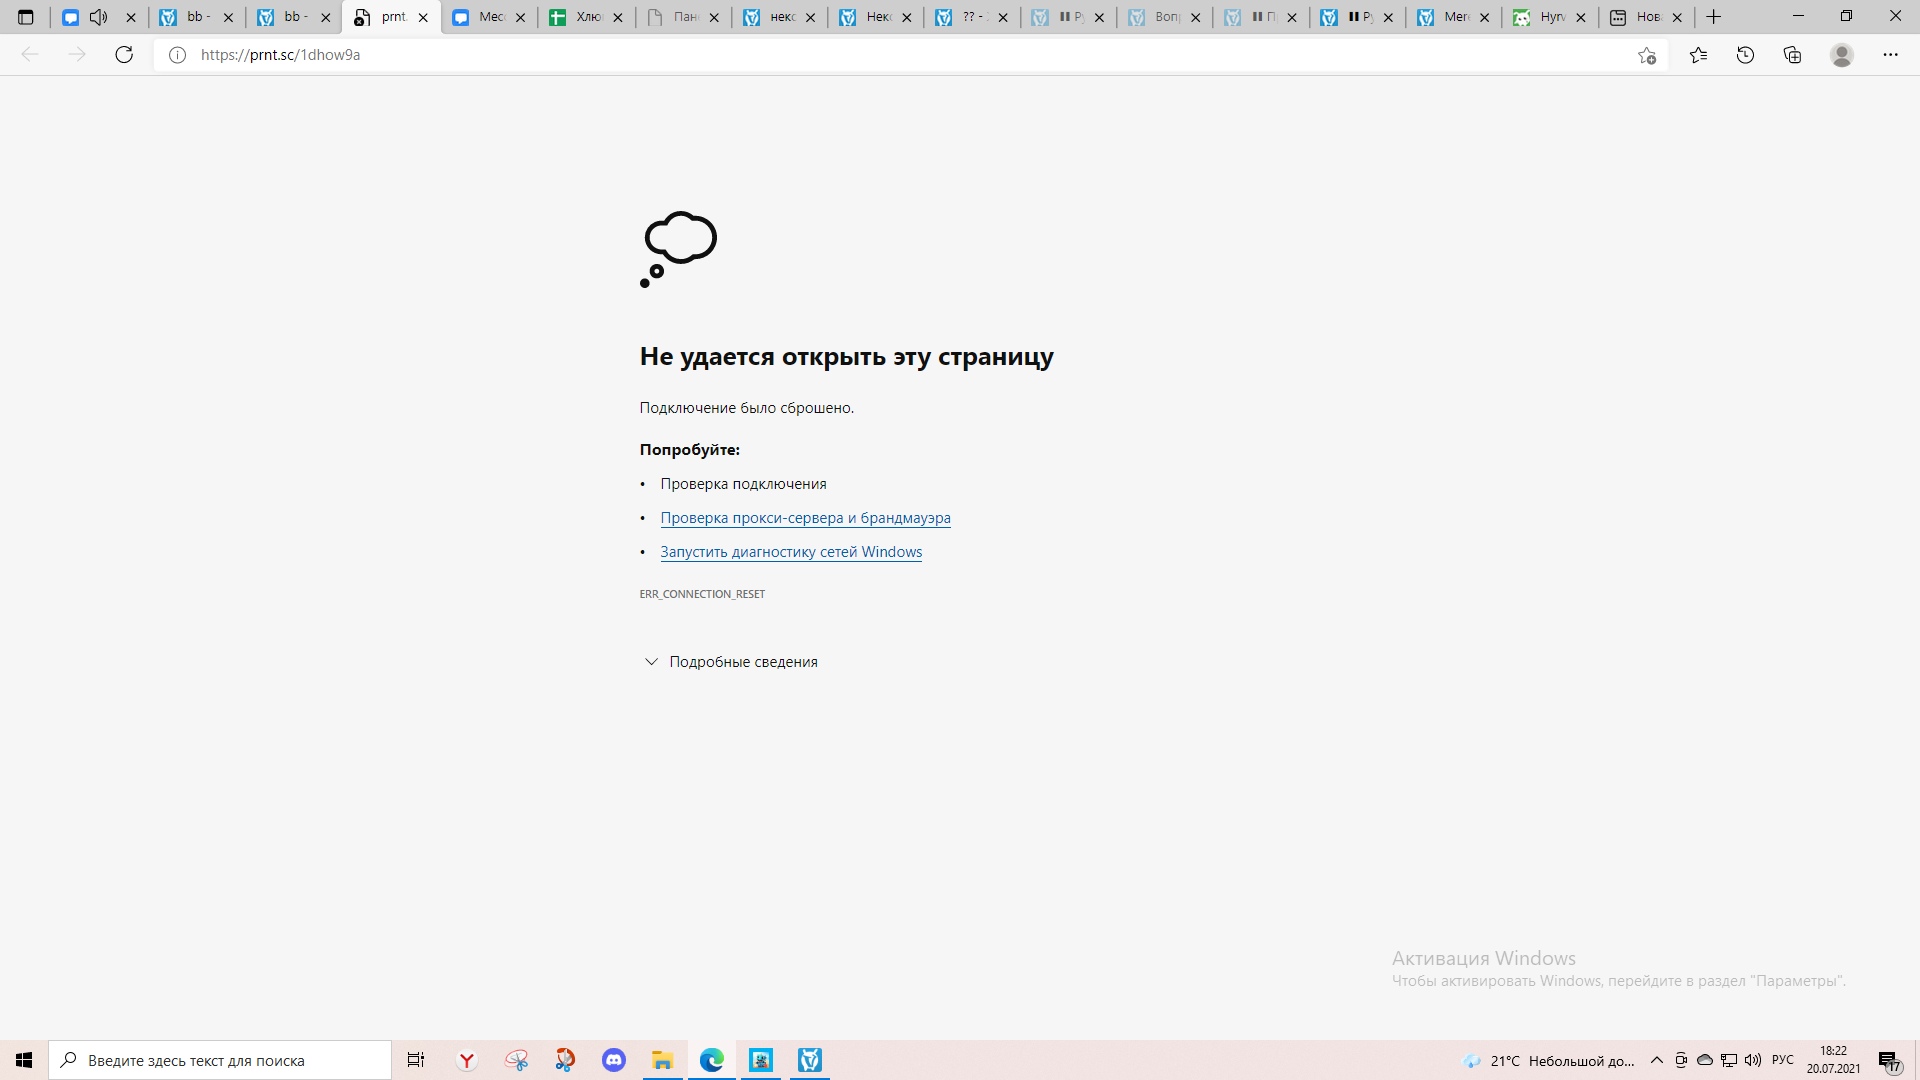Open the Favorites list
The width and height of the screenshot is (1920, 1080).
(x=1697, y=55)
